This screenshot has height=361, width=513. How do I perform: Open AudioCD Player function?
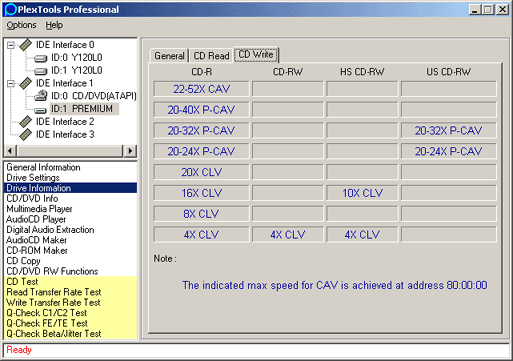[36, 219]
